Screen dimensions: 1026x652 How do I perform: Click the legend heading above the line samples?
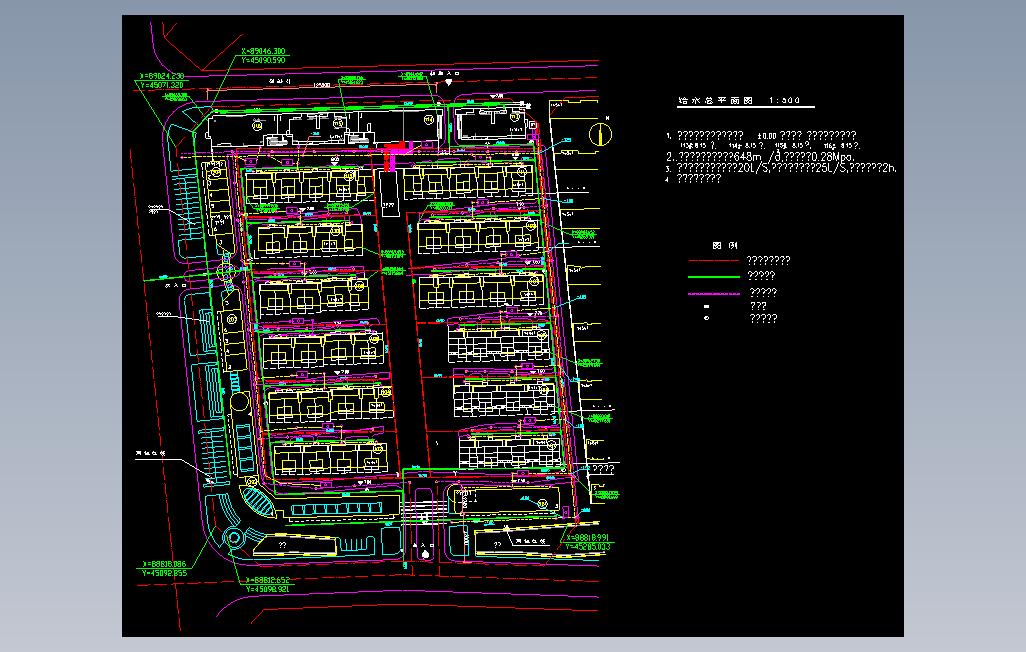click(x=725, y=245)
